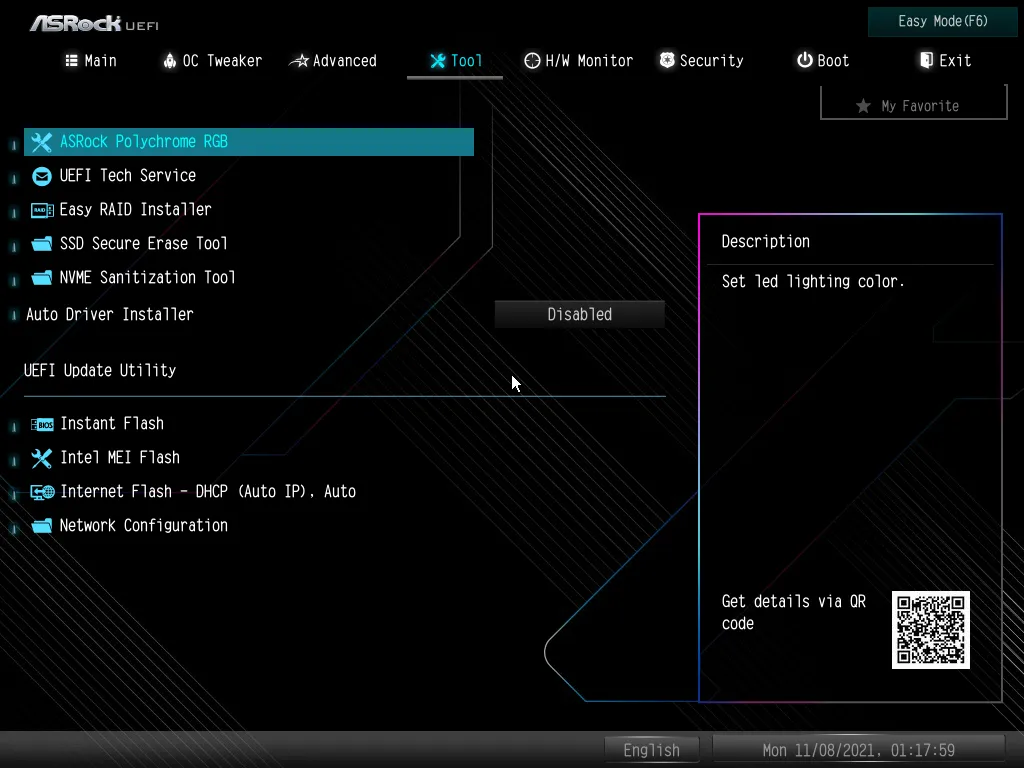This screenshot has width=1024, height=768.
Task: Switch to the Security tab
Action: 701,61
